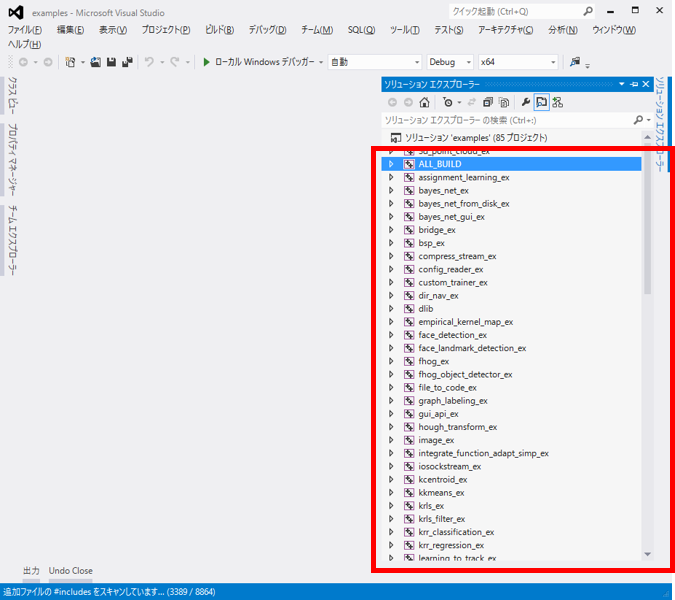Click the Navigate Backward toolbar icon

tap(23, 62)
